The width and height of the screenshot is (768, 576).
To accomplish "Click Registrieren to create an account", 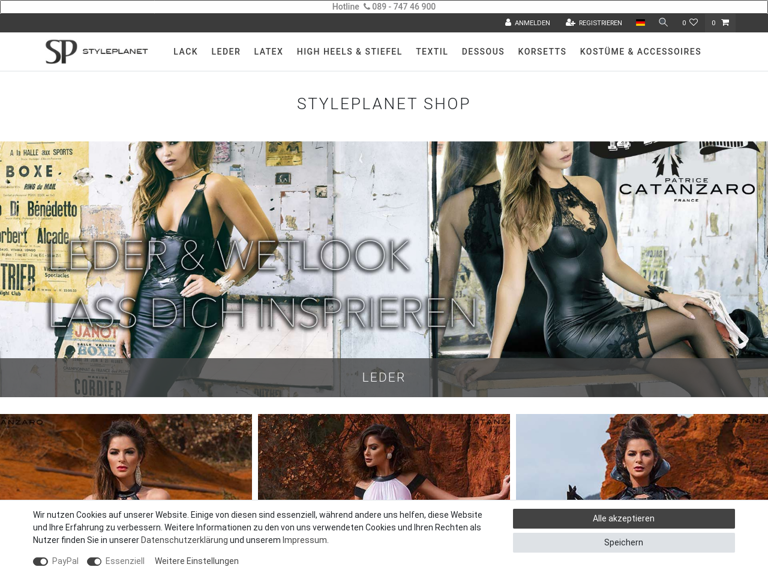I will pos(594,23).
